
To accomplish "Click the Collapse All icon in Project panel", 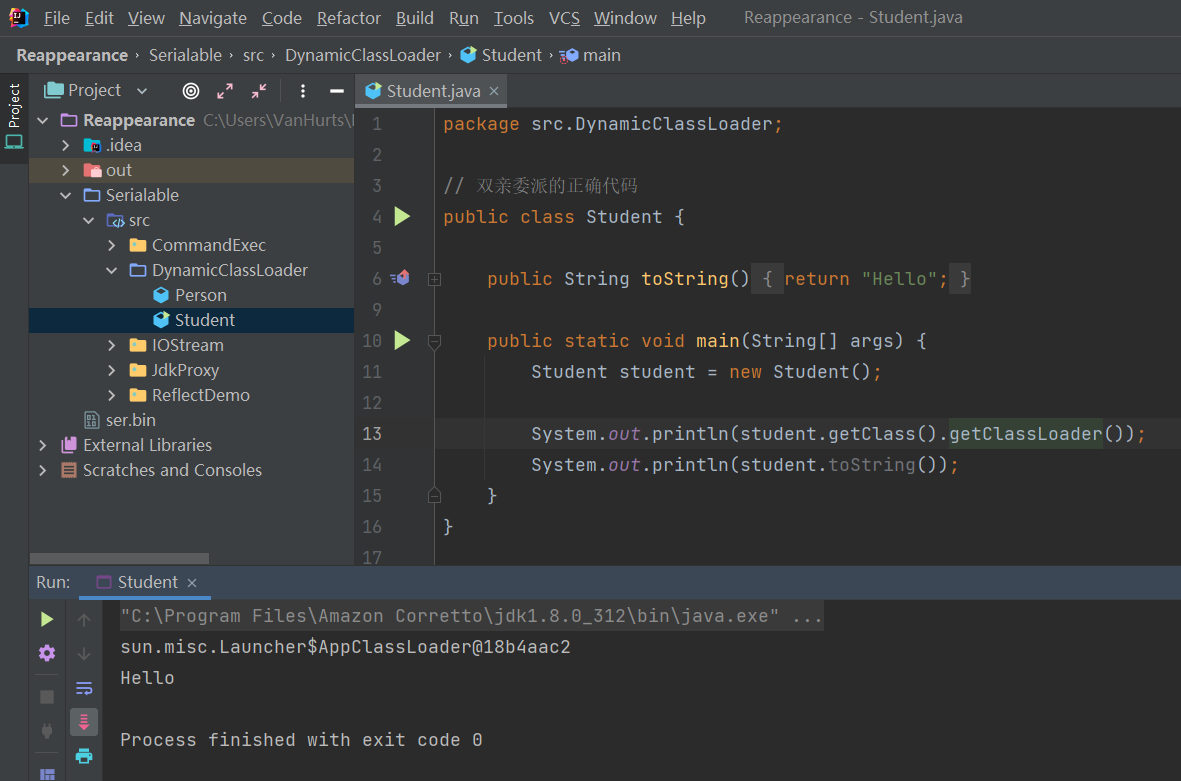I will tap(259, 91).
